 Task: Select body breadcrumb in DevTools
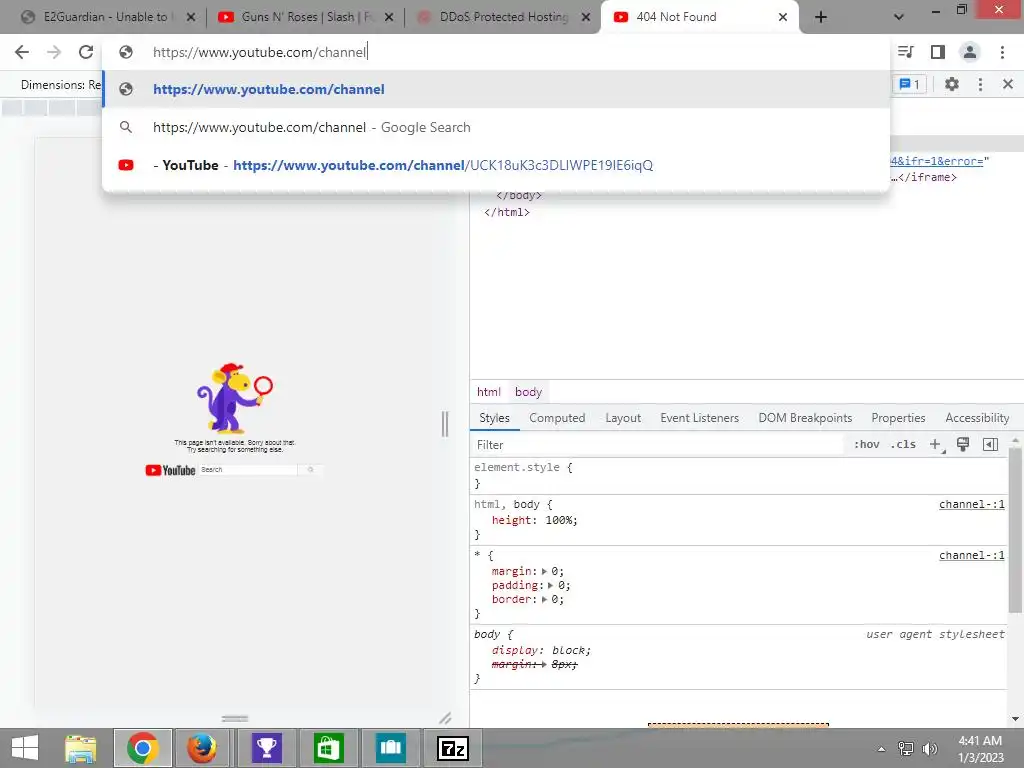528,392
